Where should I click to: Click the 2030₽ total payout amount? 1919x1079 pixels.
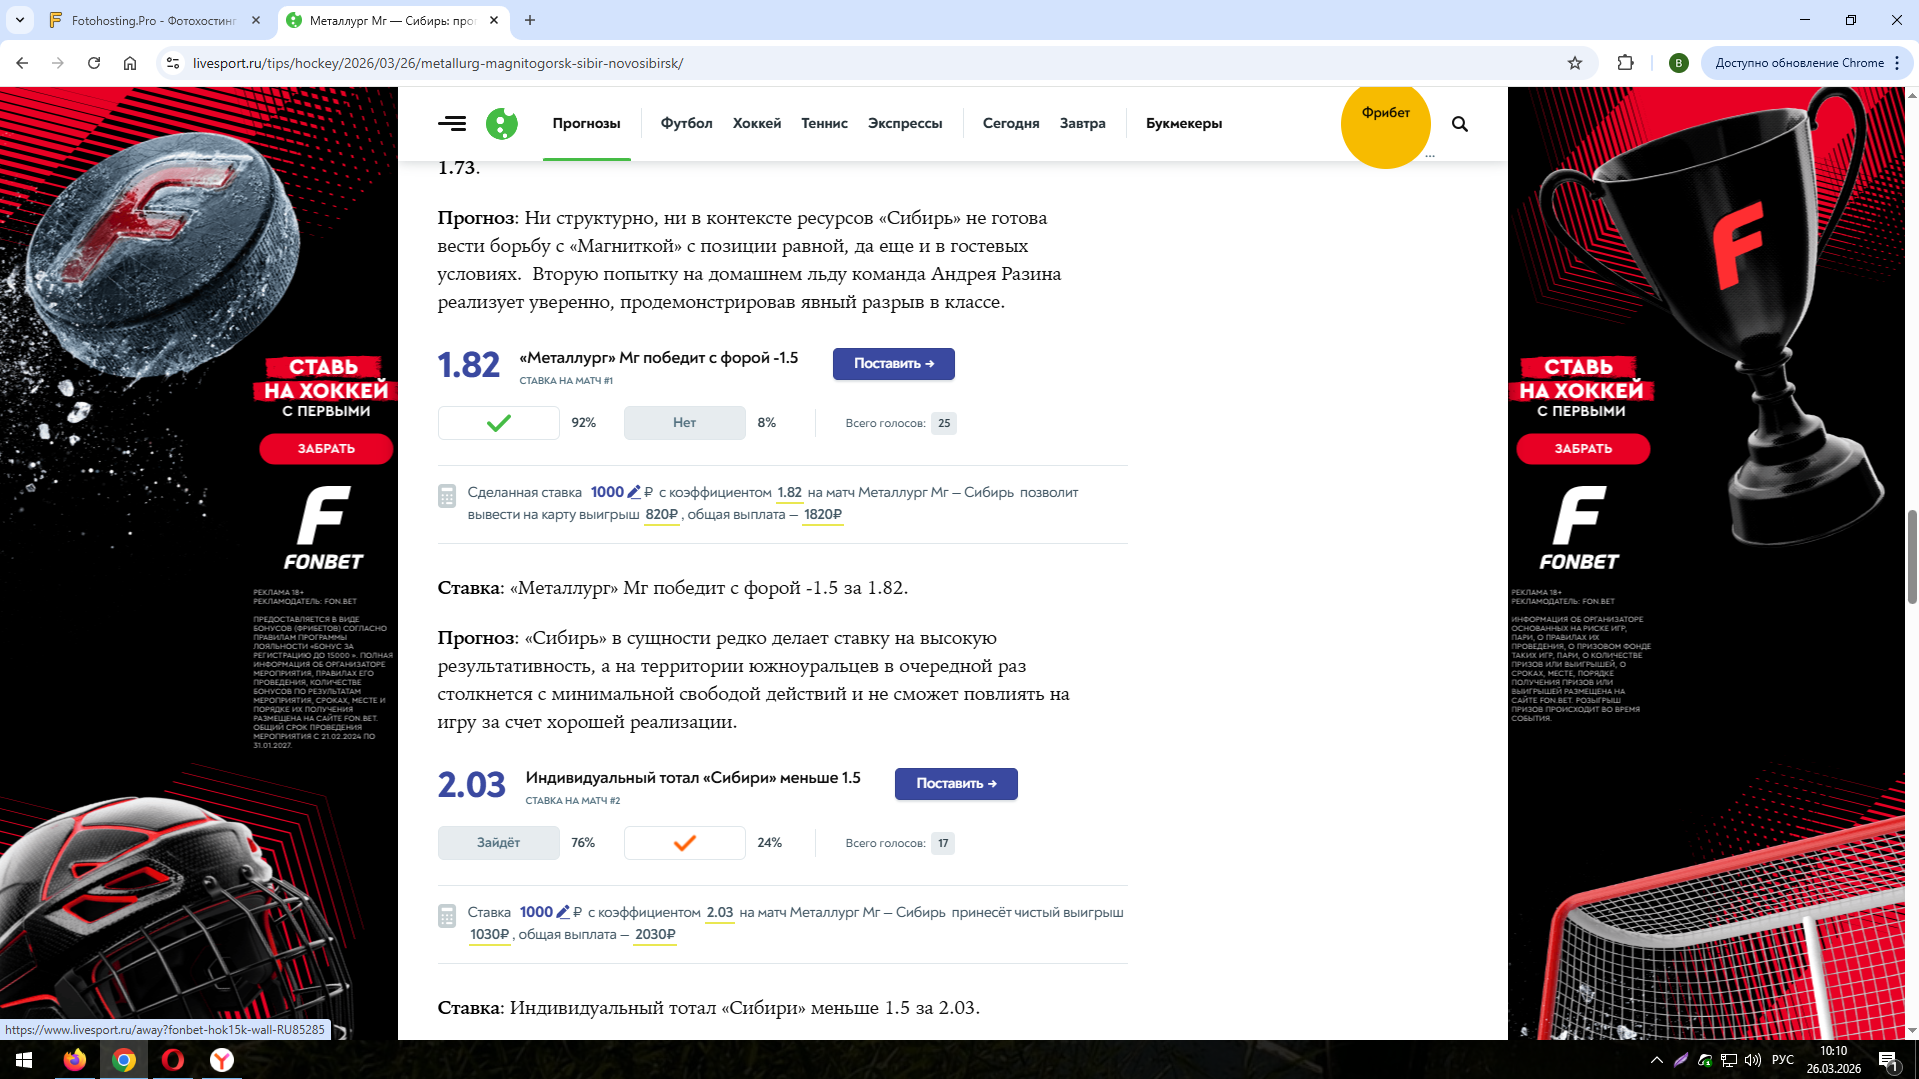tap(655, 935)
